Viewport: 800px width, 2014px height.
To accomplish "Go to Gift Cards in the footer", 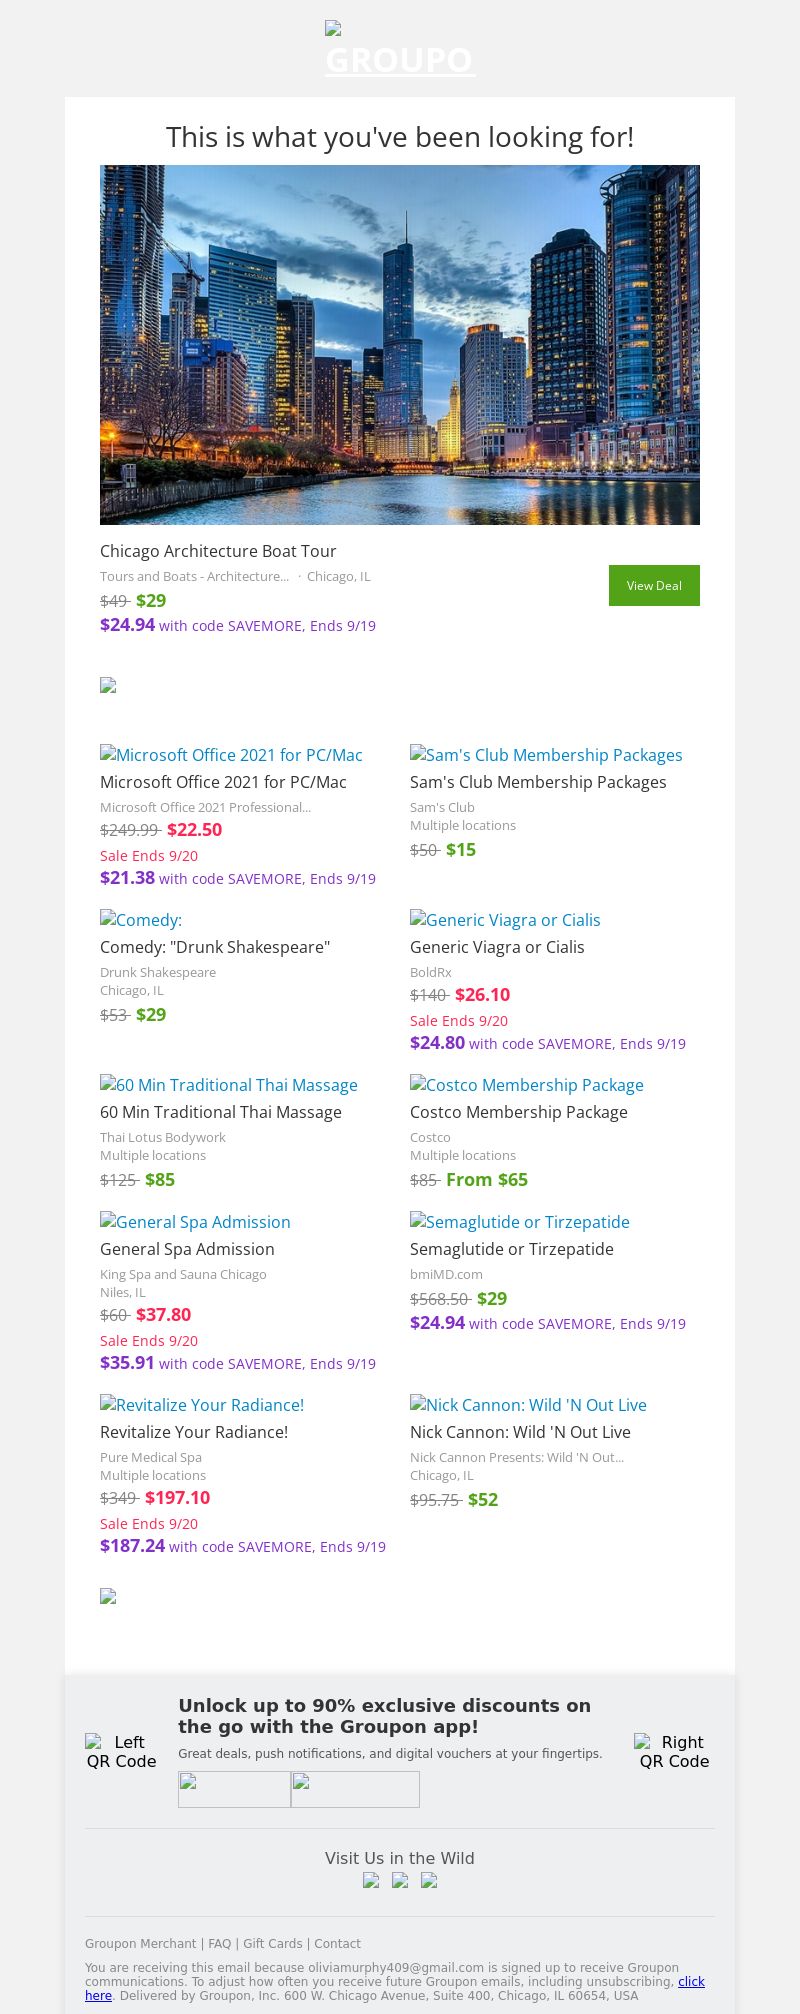I will tap(272, 1943).
